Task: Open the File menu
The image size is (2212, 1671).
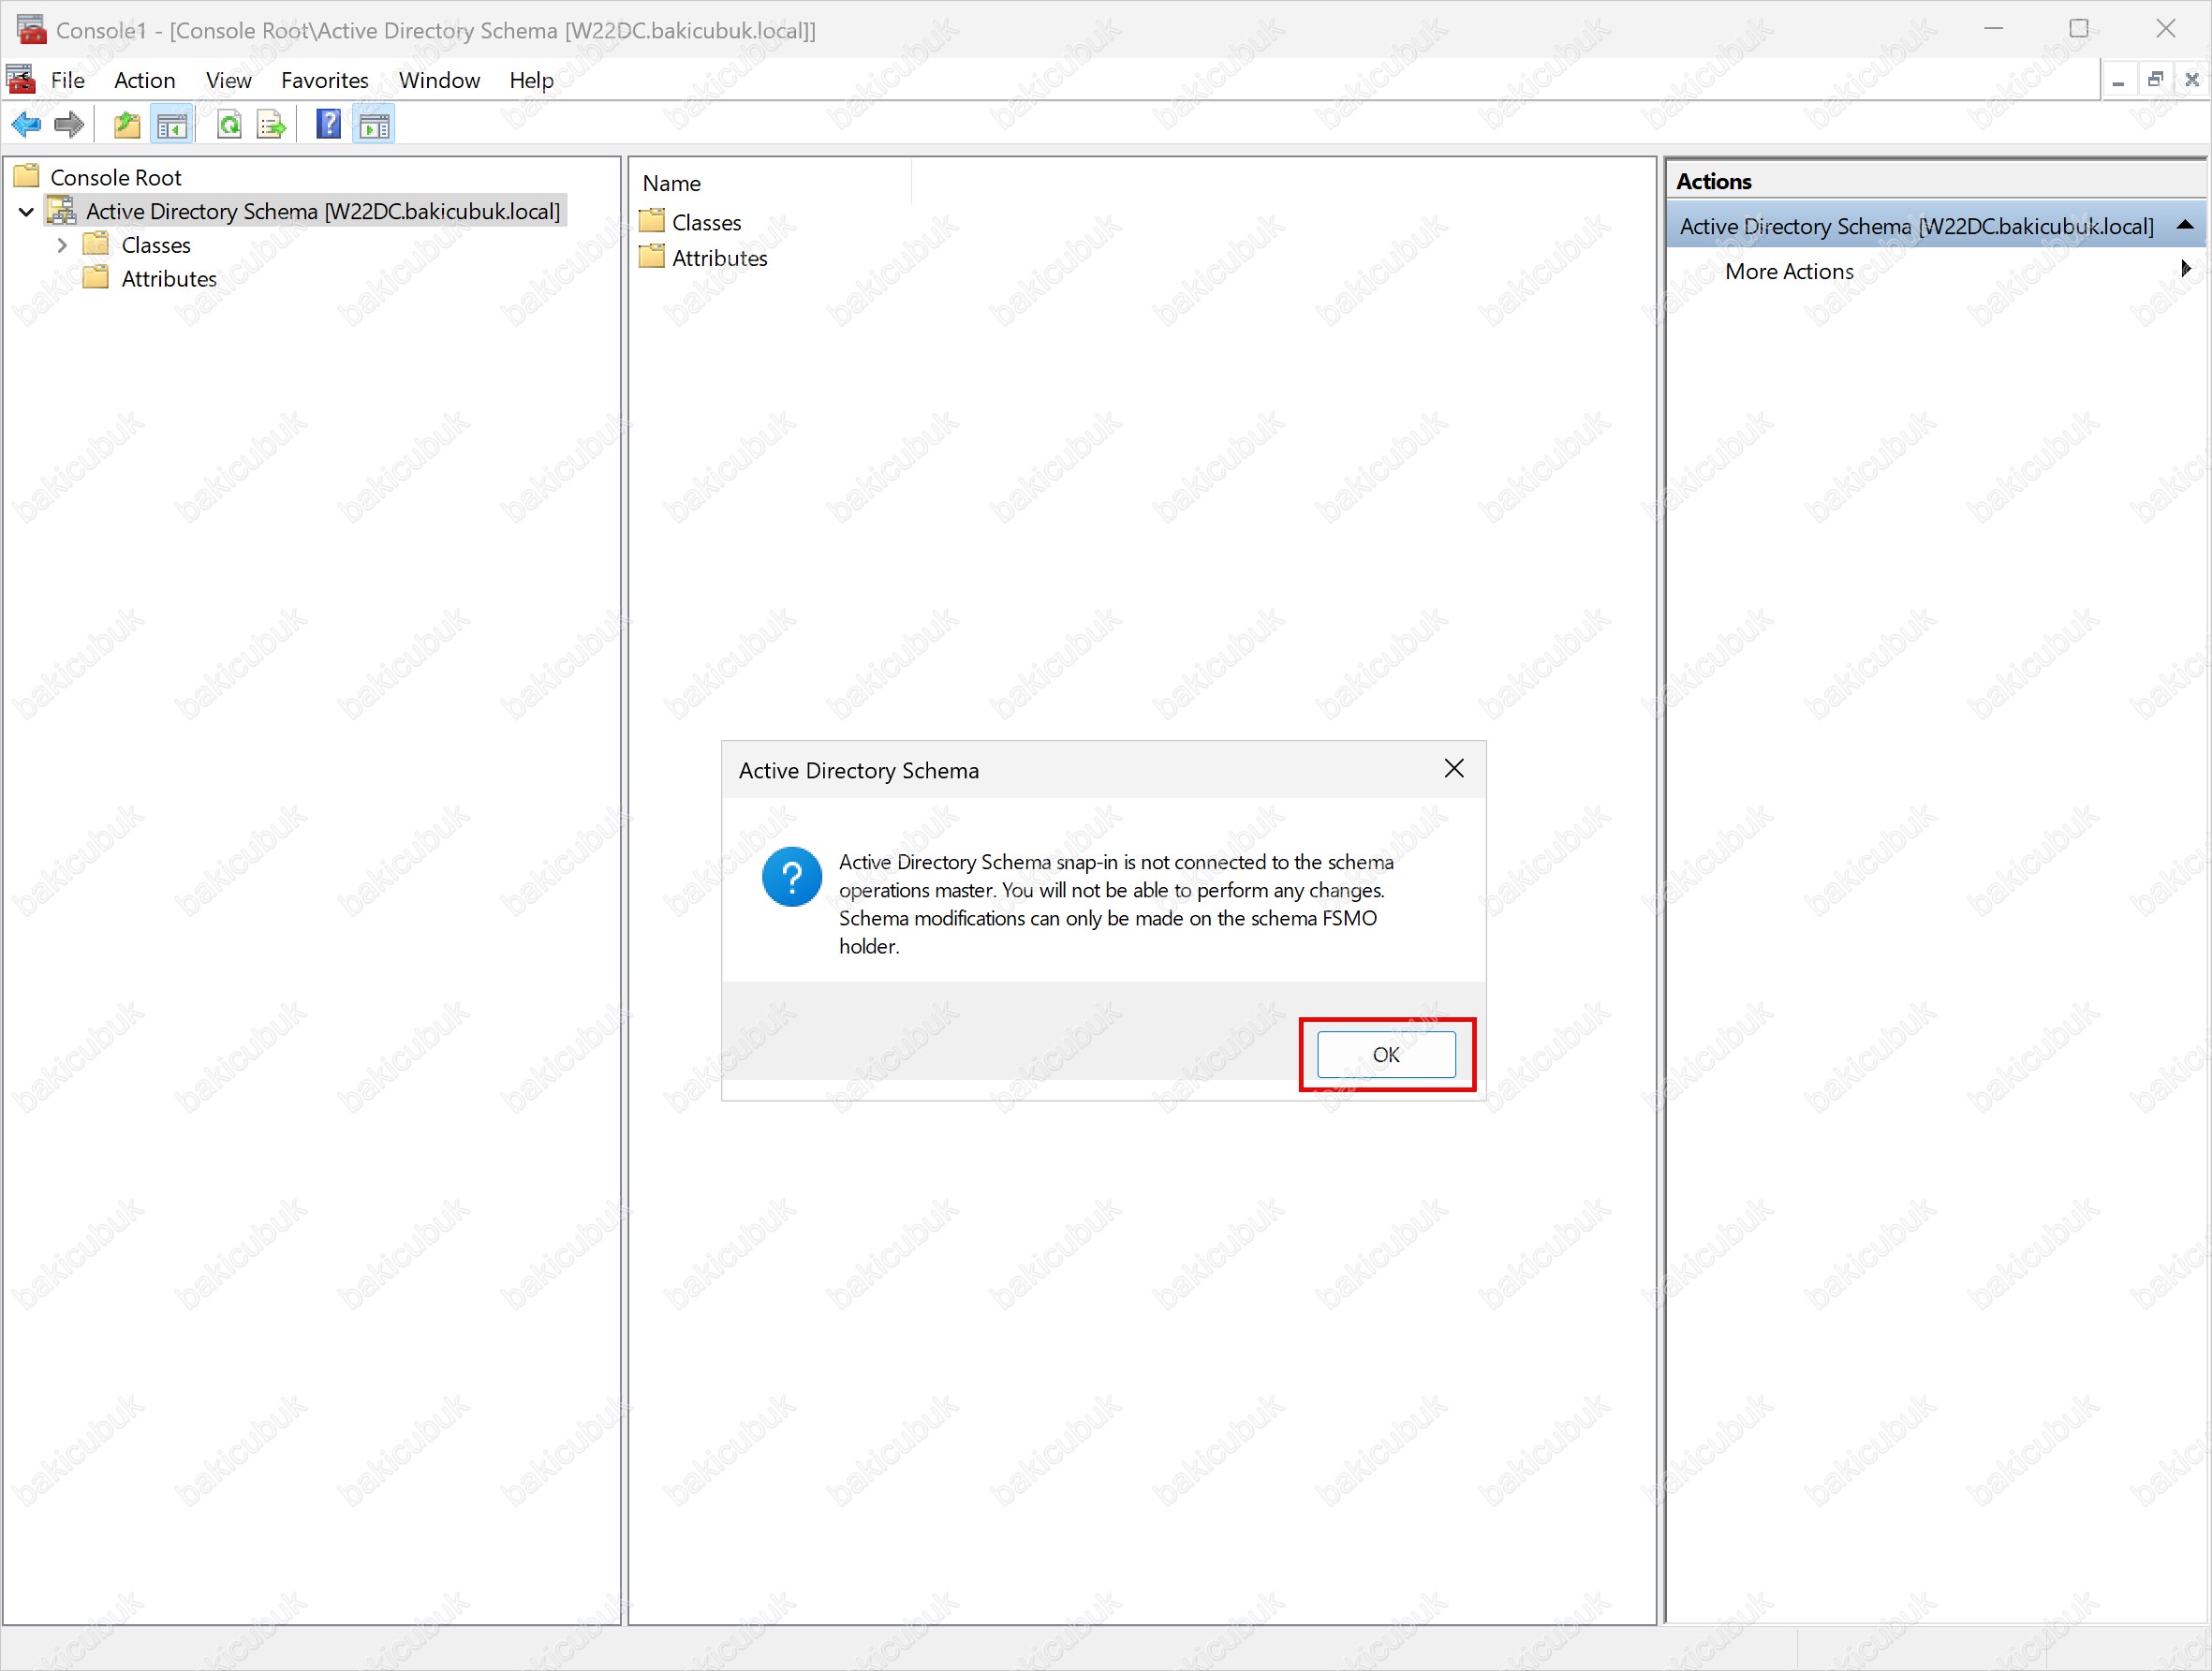Action: [68, 80]
